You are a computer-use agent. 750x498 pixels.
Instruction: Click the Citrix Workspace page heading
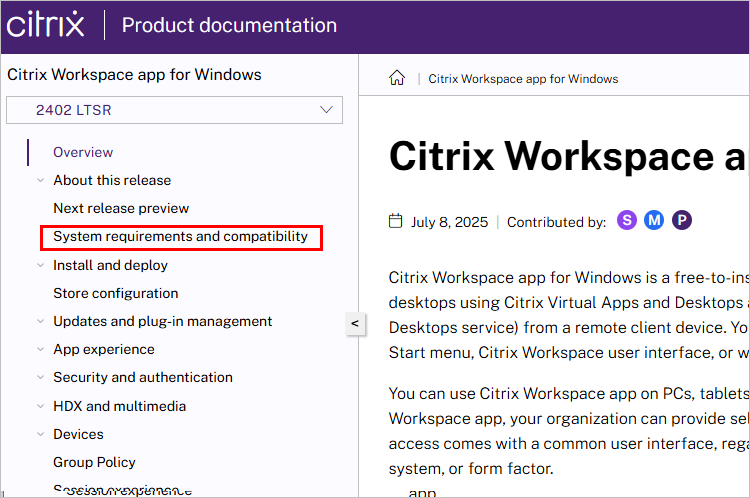(568, 156)
